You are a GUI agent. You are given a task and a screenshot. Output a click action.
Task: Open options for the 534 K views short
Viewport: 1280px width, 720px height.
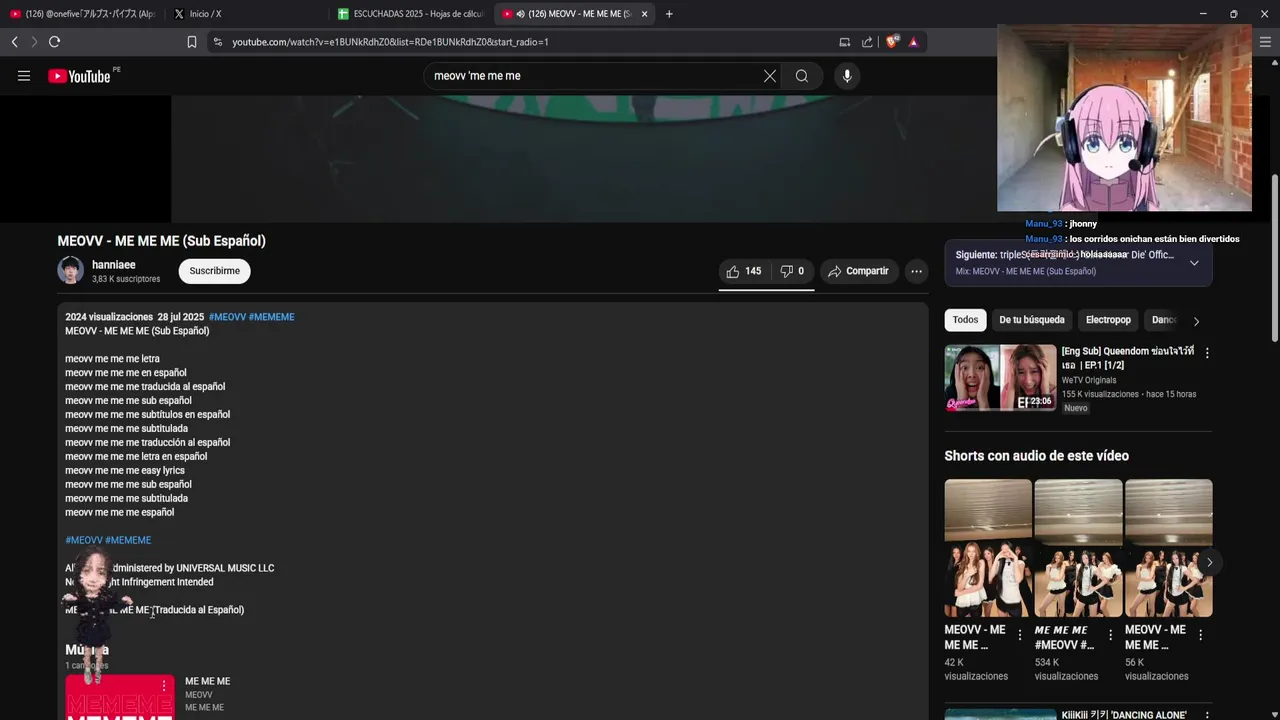pyautogui.click(x=1110, y=635)
